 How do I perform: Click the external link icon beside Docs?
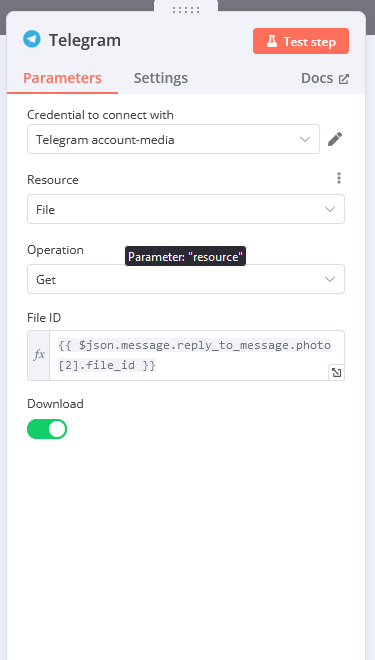point(344,79)
